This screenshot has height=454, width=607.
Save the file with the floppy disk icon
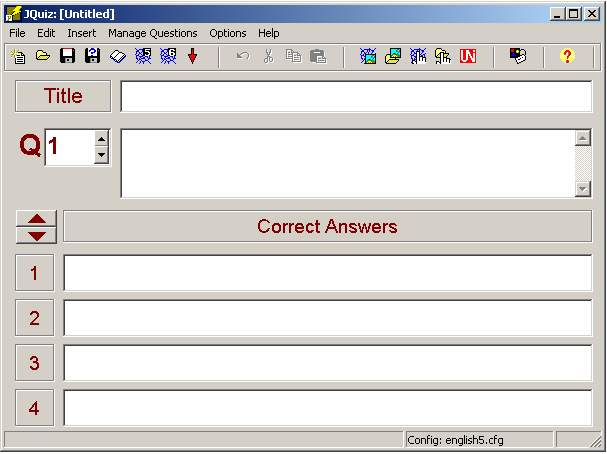[x=67, y=57]
